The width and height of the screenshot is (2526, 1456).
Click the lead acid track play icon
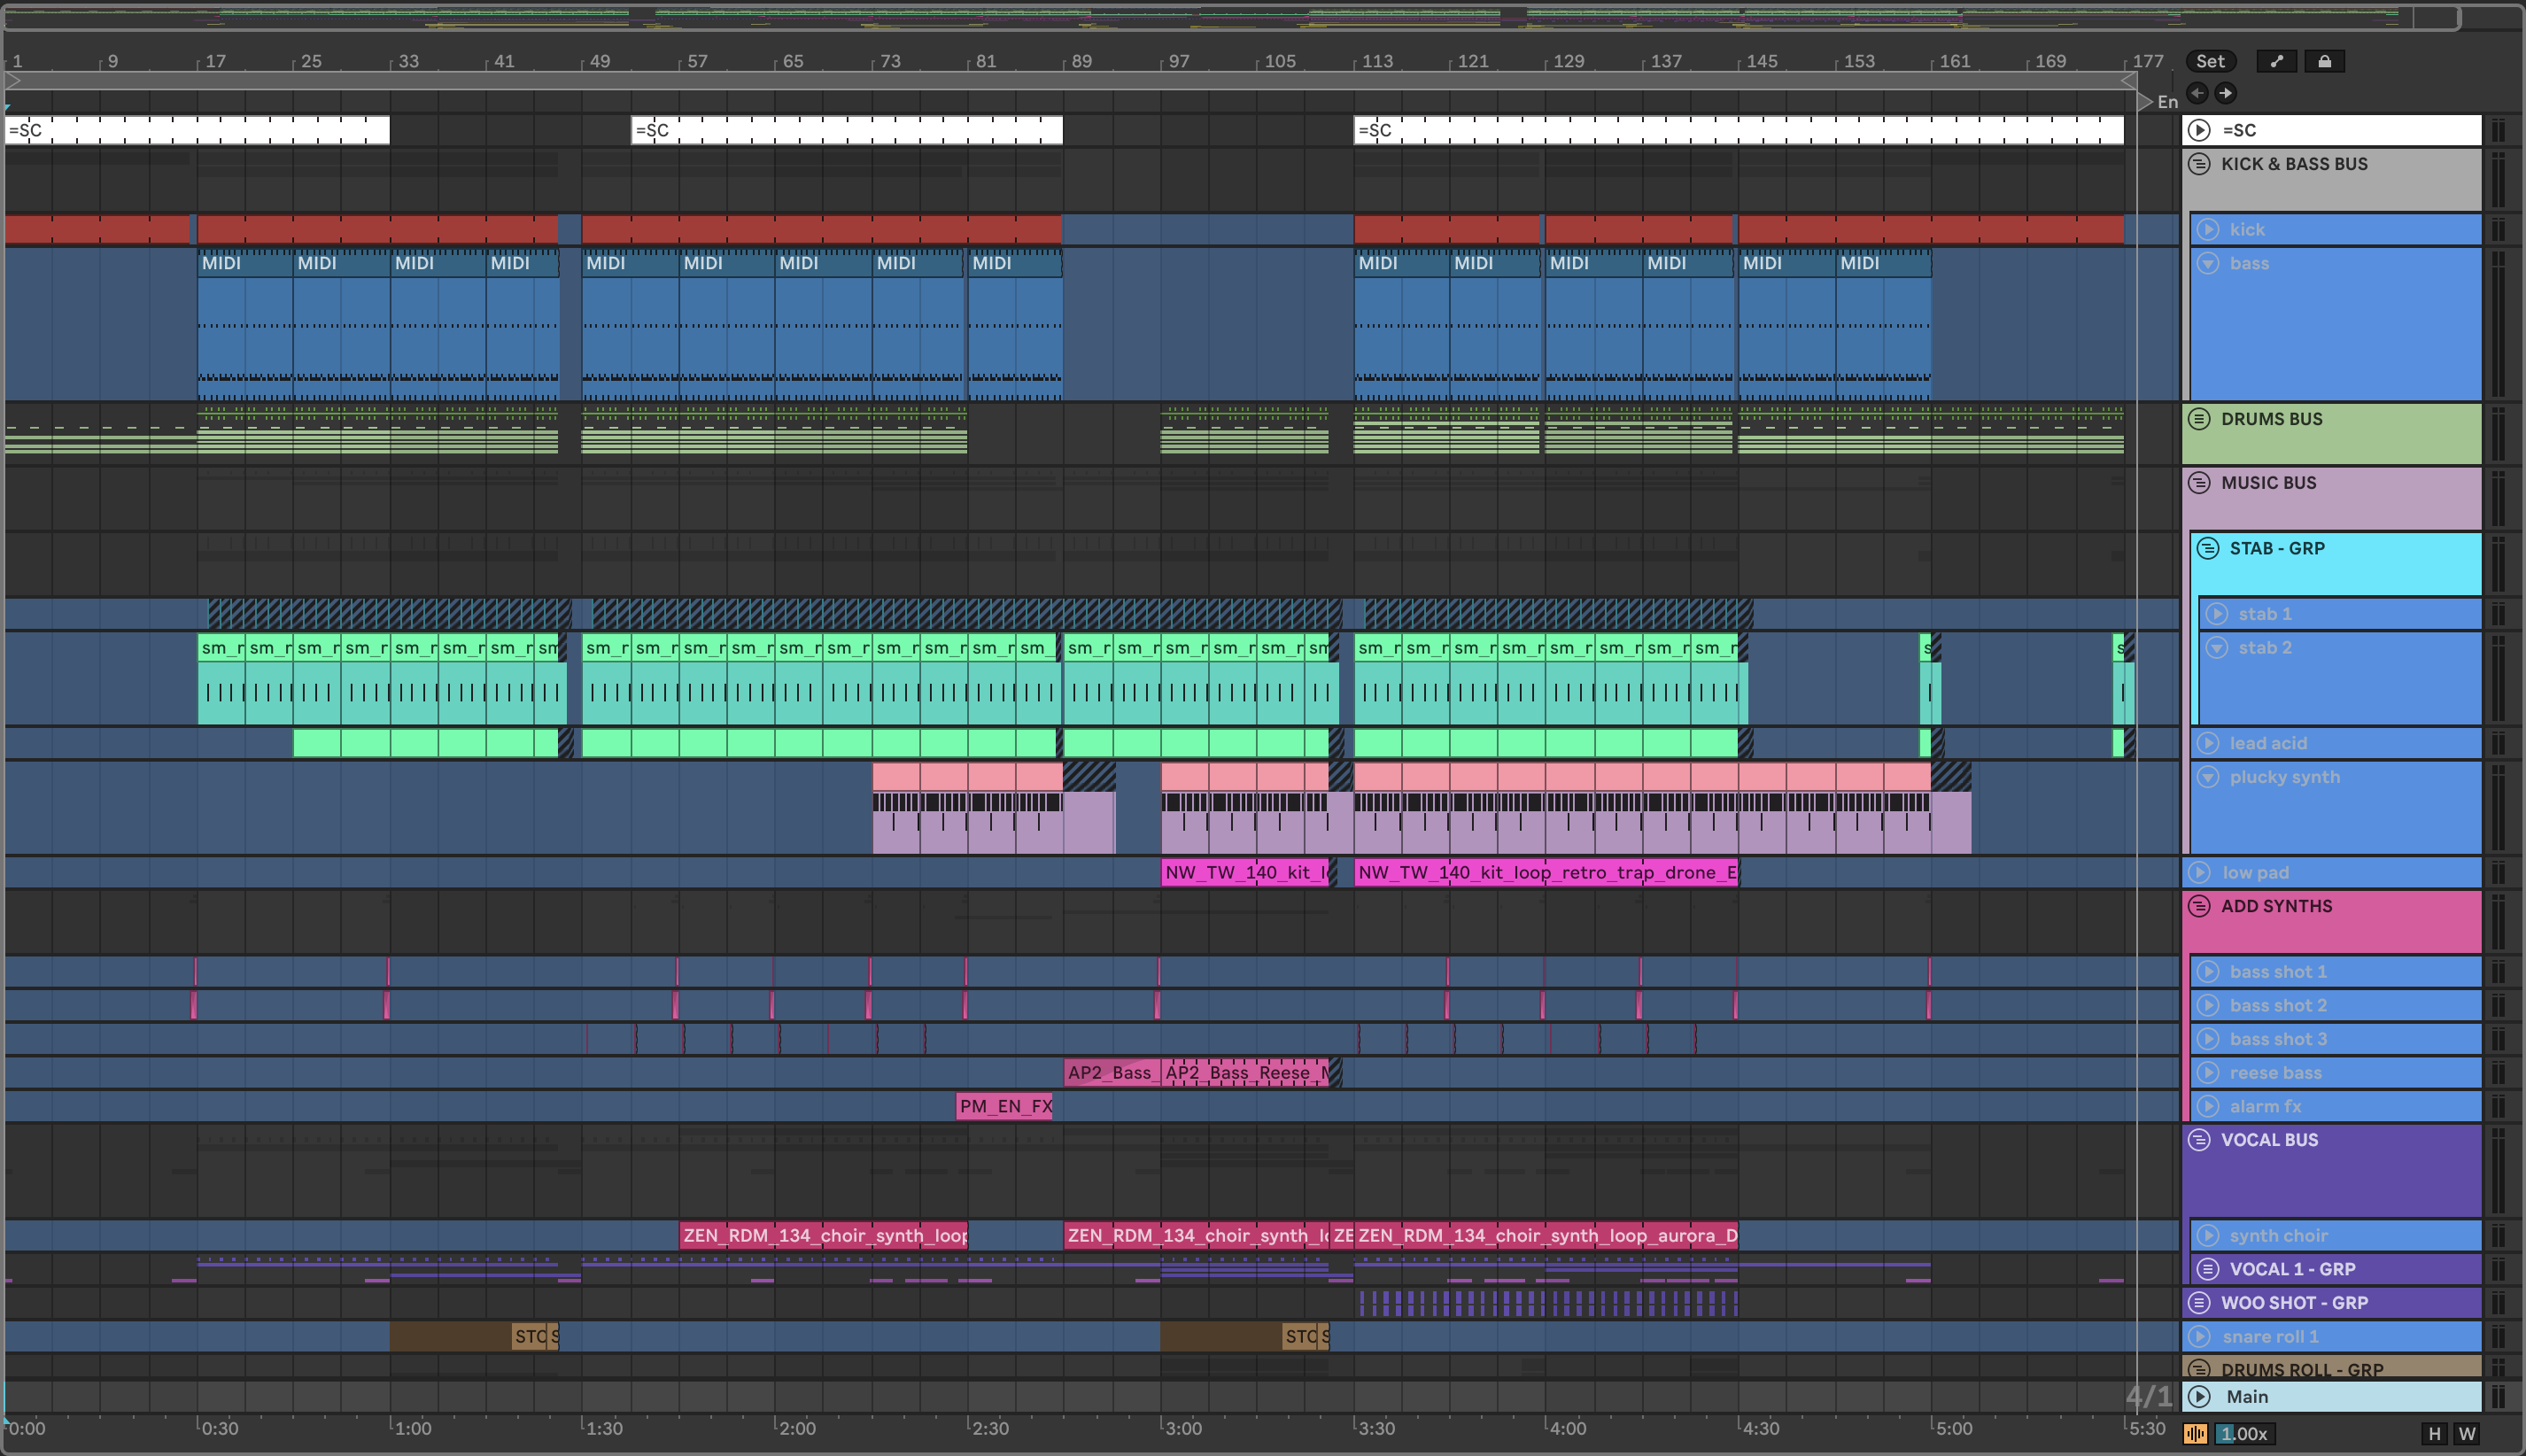[x=2208, y=743]
